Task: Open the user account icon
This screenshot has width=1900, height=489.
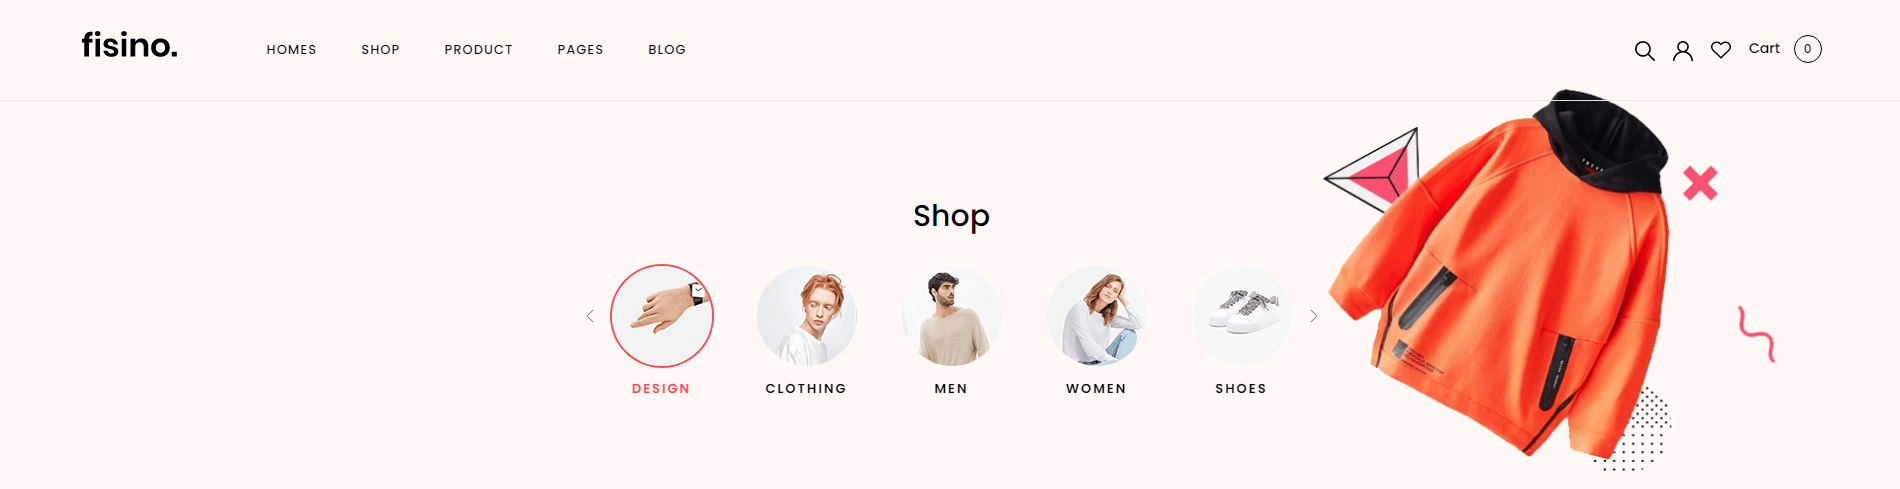Action: pyautogui.click(x=1683, y=50)
